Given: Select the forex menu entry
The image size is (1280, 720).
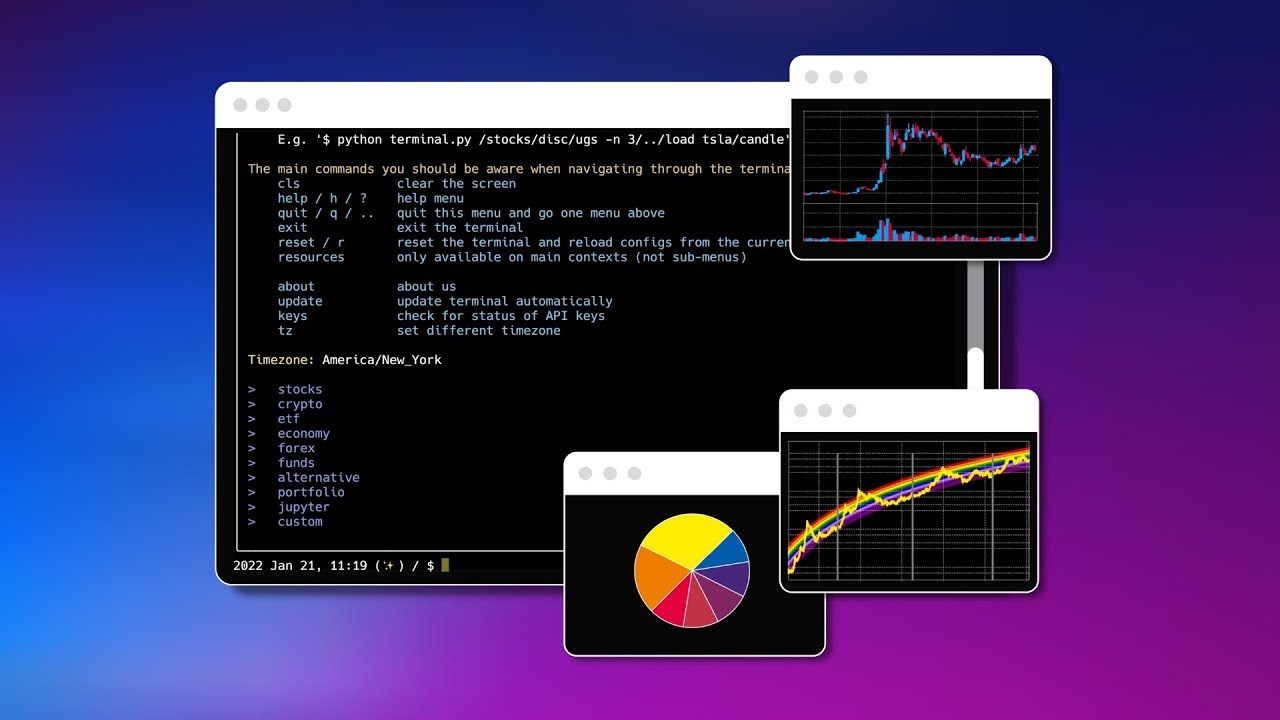Looking at the screenshot, I should (296, 448).
